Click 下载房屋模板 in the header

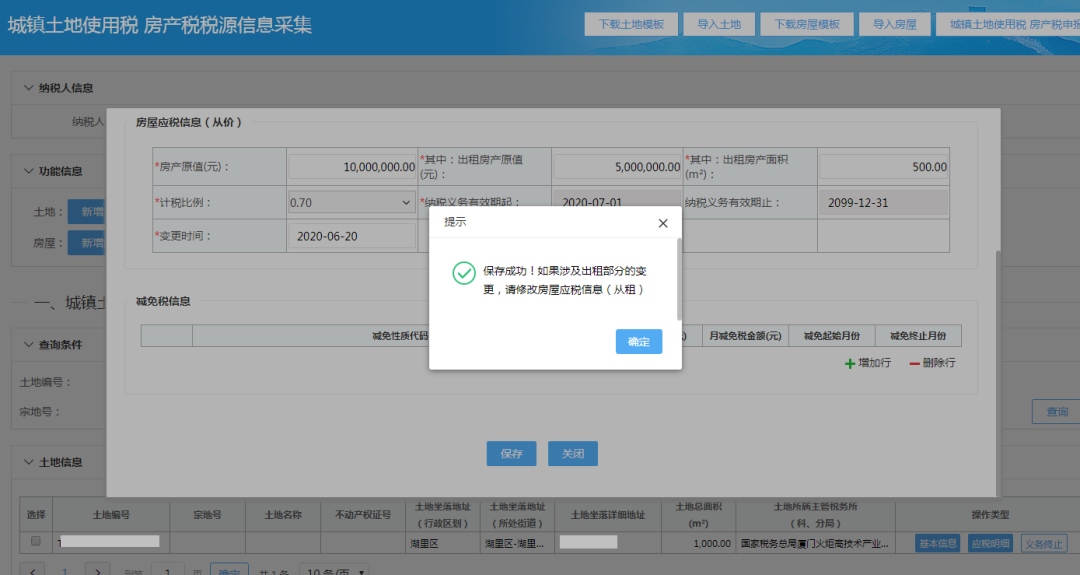pos(807,24)
